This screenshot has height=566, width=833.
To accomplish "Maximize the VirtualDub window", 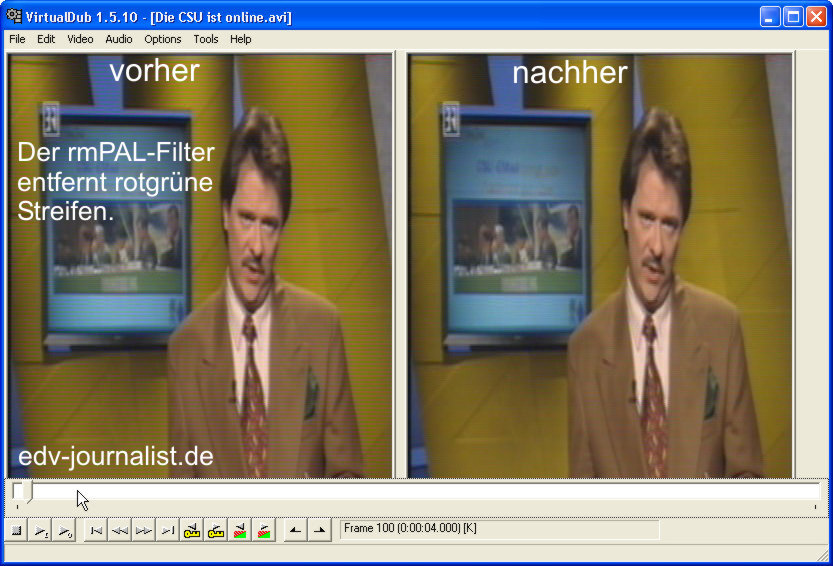I will [793, 16].
